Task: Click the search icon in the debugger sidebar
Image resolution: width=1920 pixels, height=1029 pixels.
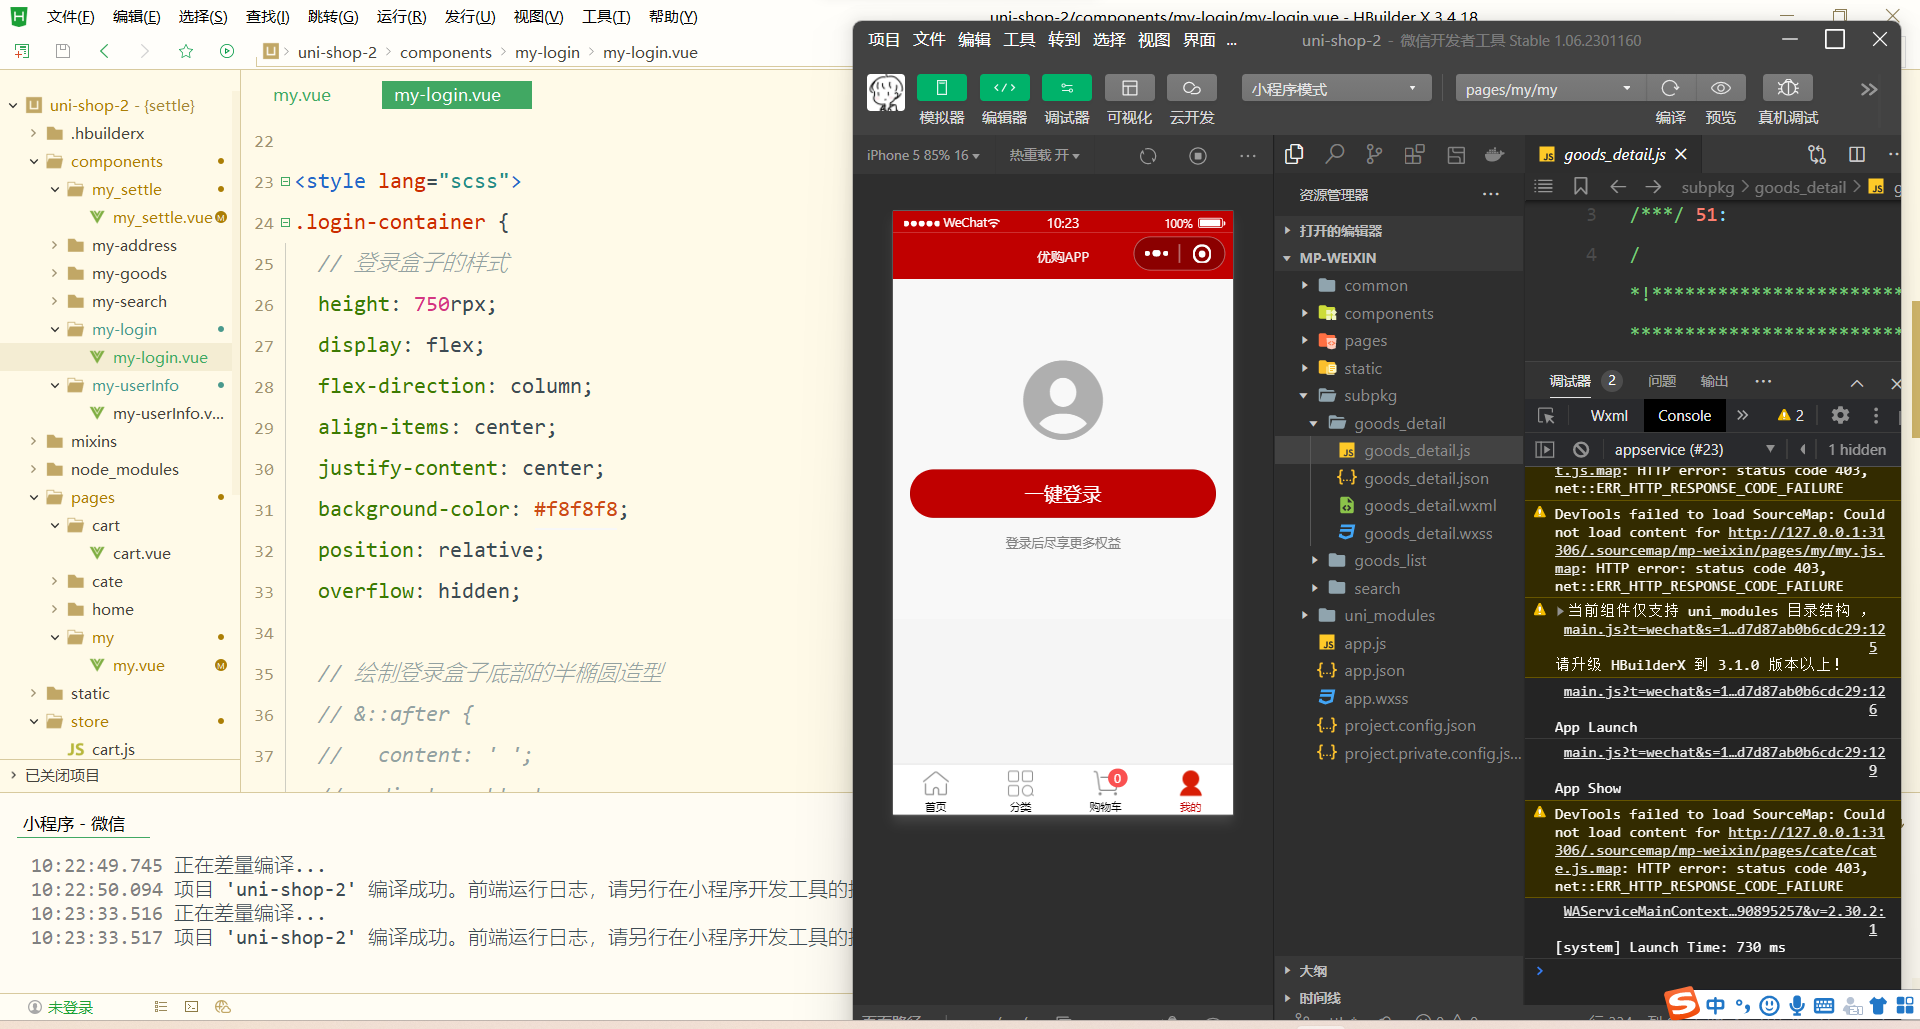Action: click(1334, 154)
